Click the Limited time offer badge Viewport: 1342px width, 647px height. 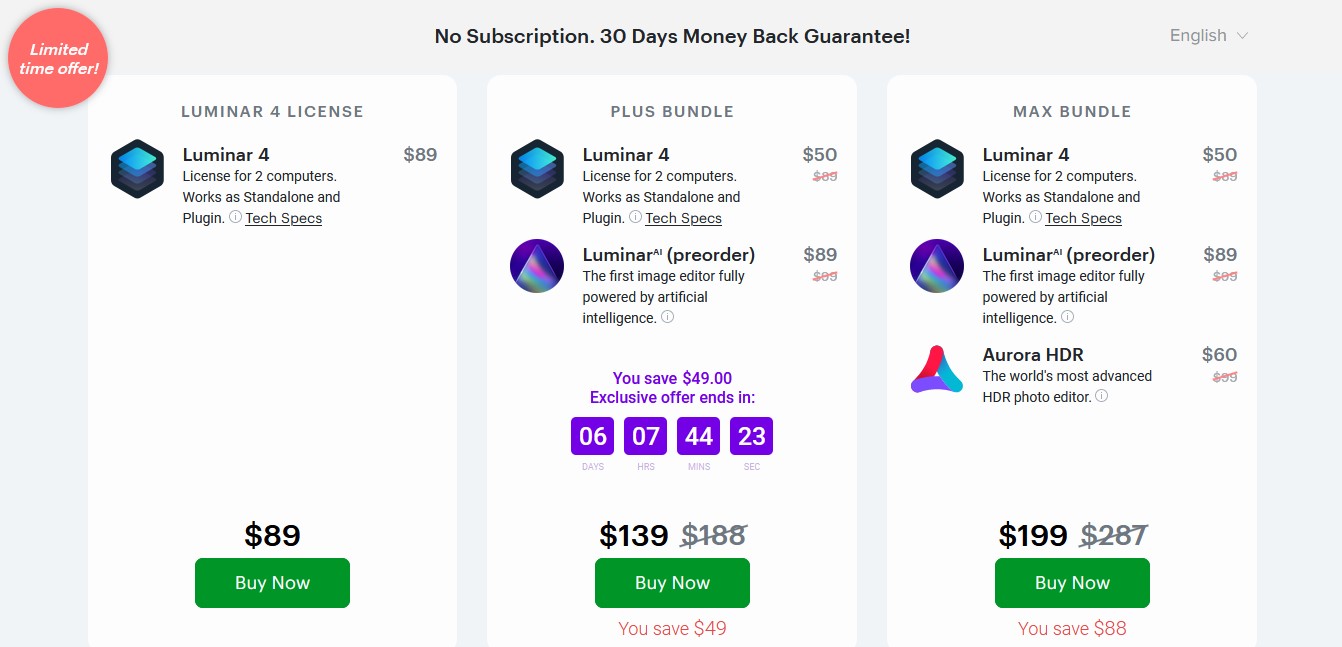(58, 58)
